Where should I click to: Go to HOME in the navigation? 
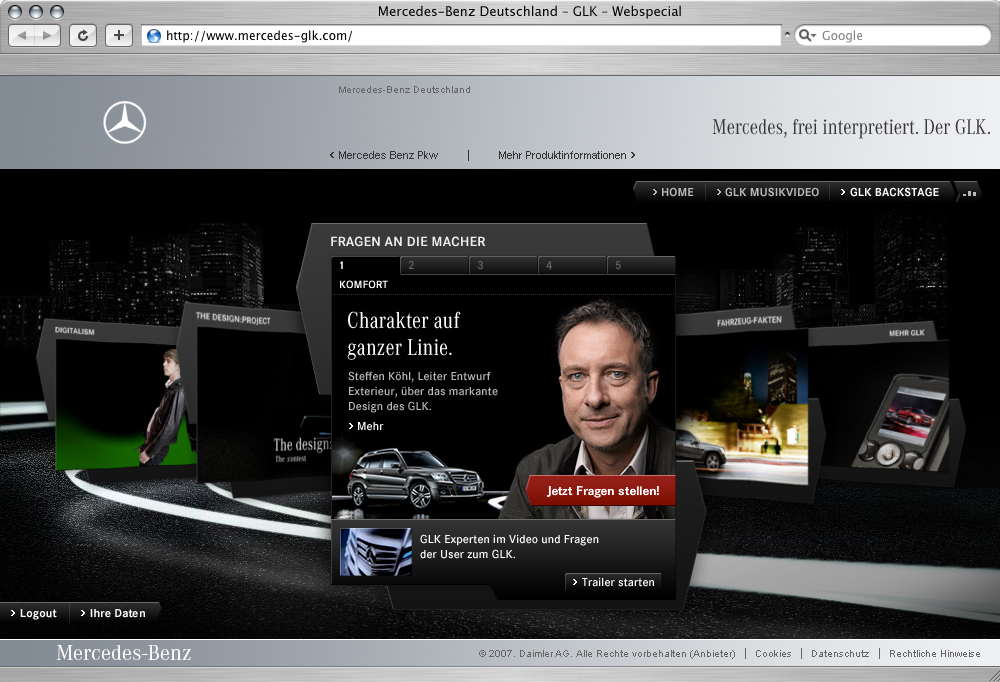(x=673, y=192)
